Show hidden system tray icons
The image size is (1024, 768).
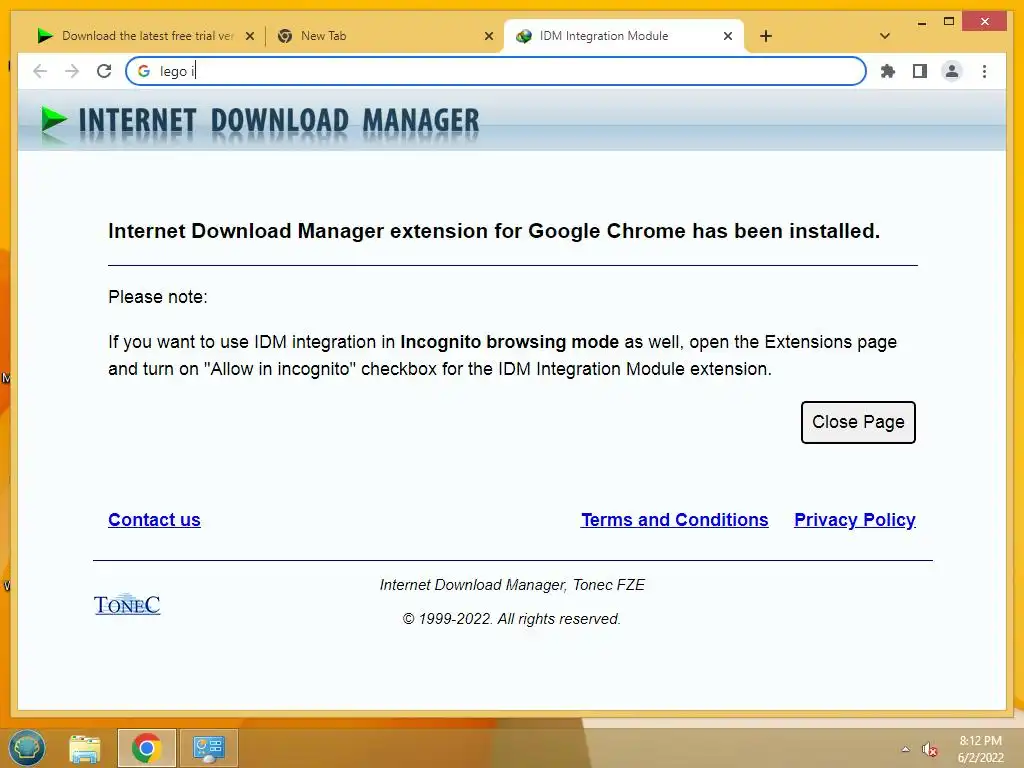pyautogui.click(x=905, y=749)
